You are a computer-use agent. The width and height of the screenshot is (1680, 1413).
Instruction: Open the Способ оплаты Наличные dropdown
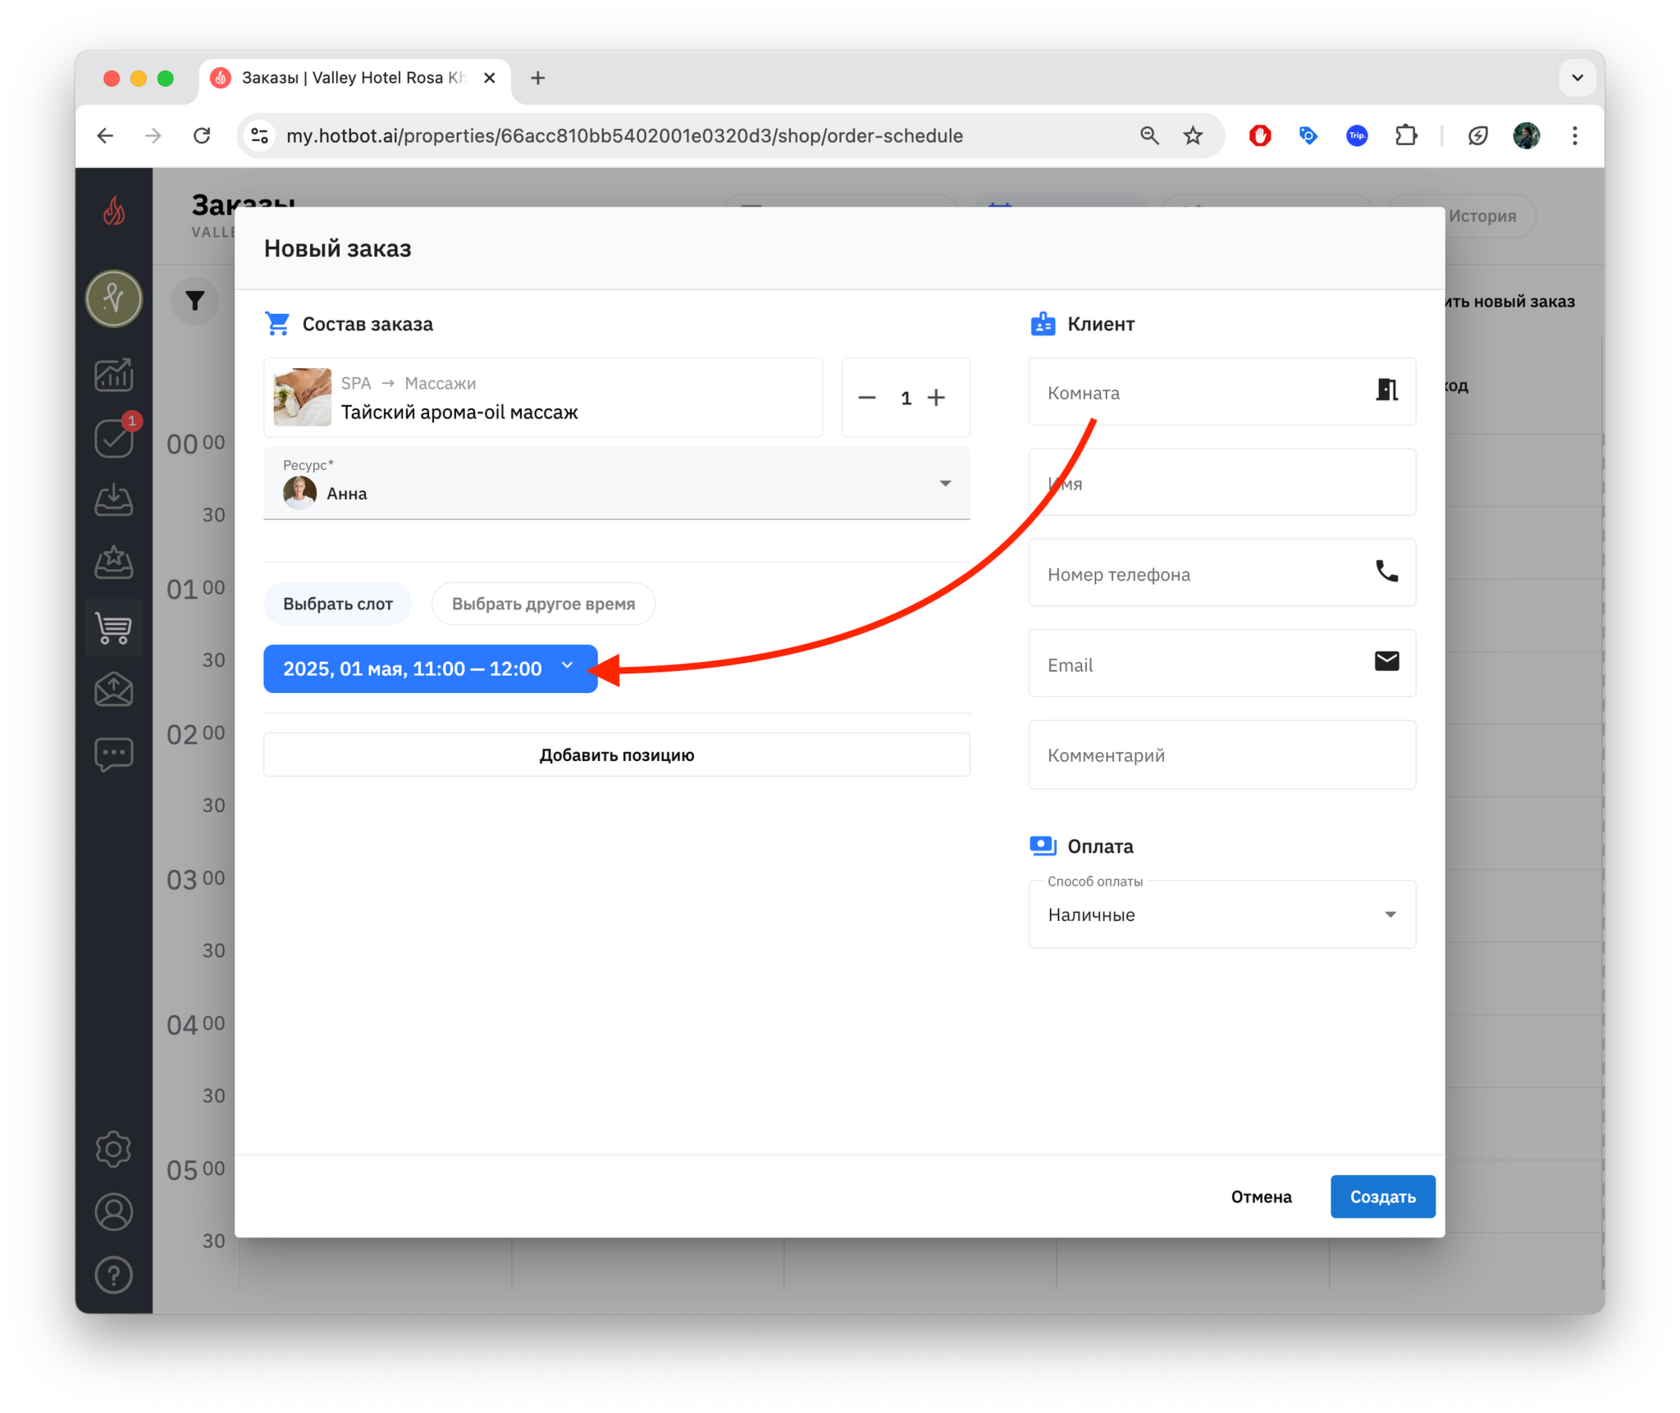(x=1222, y=914)
